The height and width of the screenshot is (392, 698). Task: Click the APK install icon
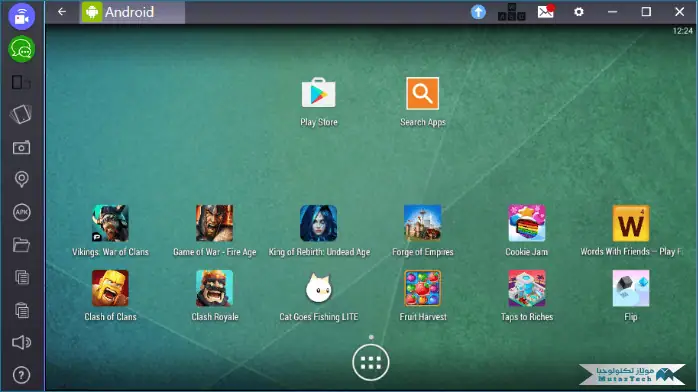pyautogui.click(x=21, y=212)
